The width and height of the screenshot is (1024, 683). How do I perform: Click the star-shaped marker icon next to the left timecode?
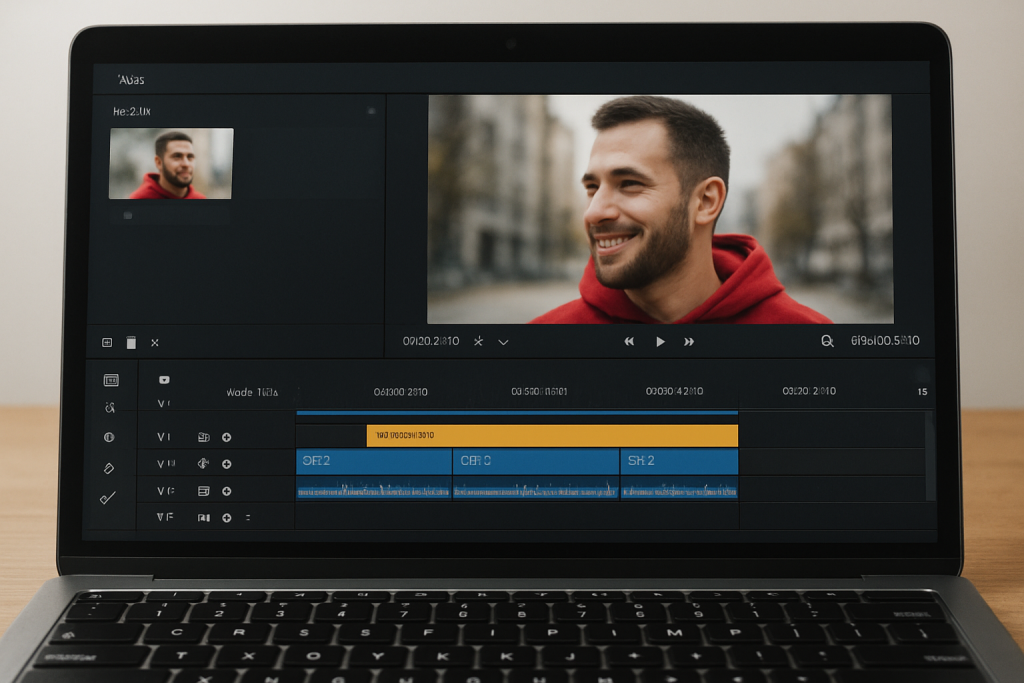(x=479, y=342)
